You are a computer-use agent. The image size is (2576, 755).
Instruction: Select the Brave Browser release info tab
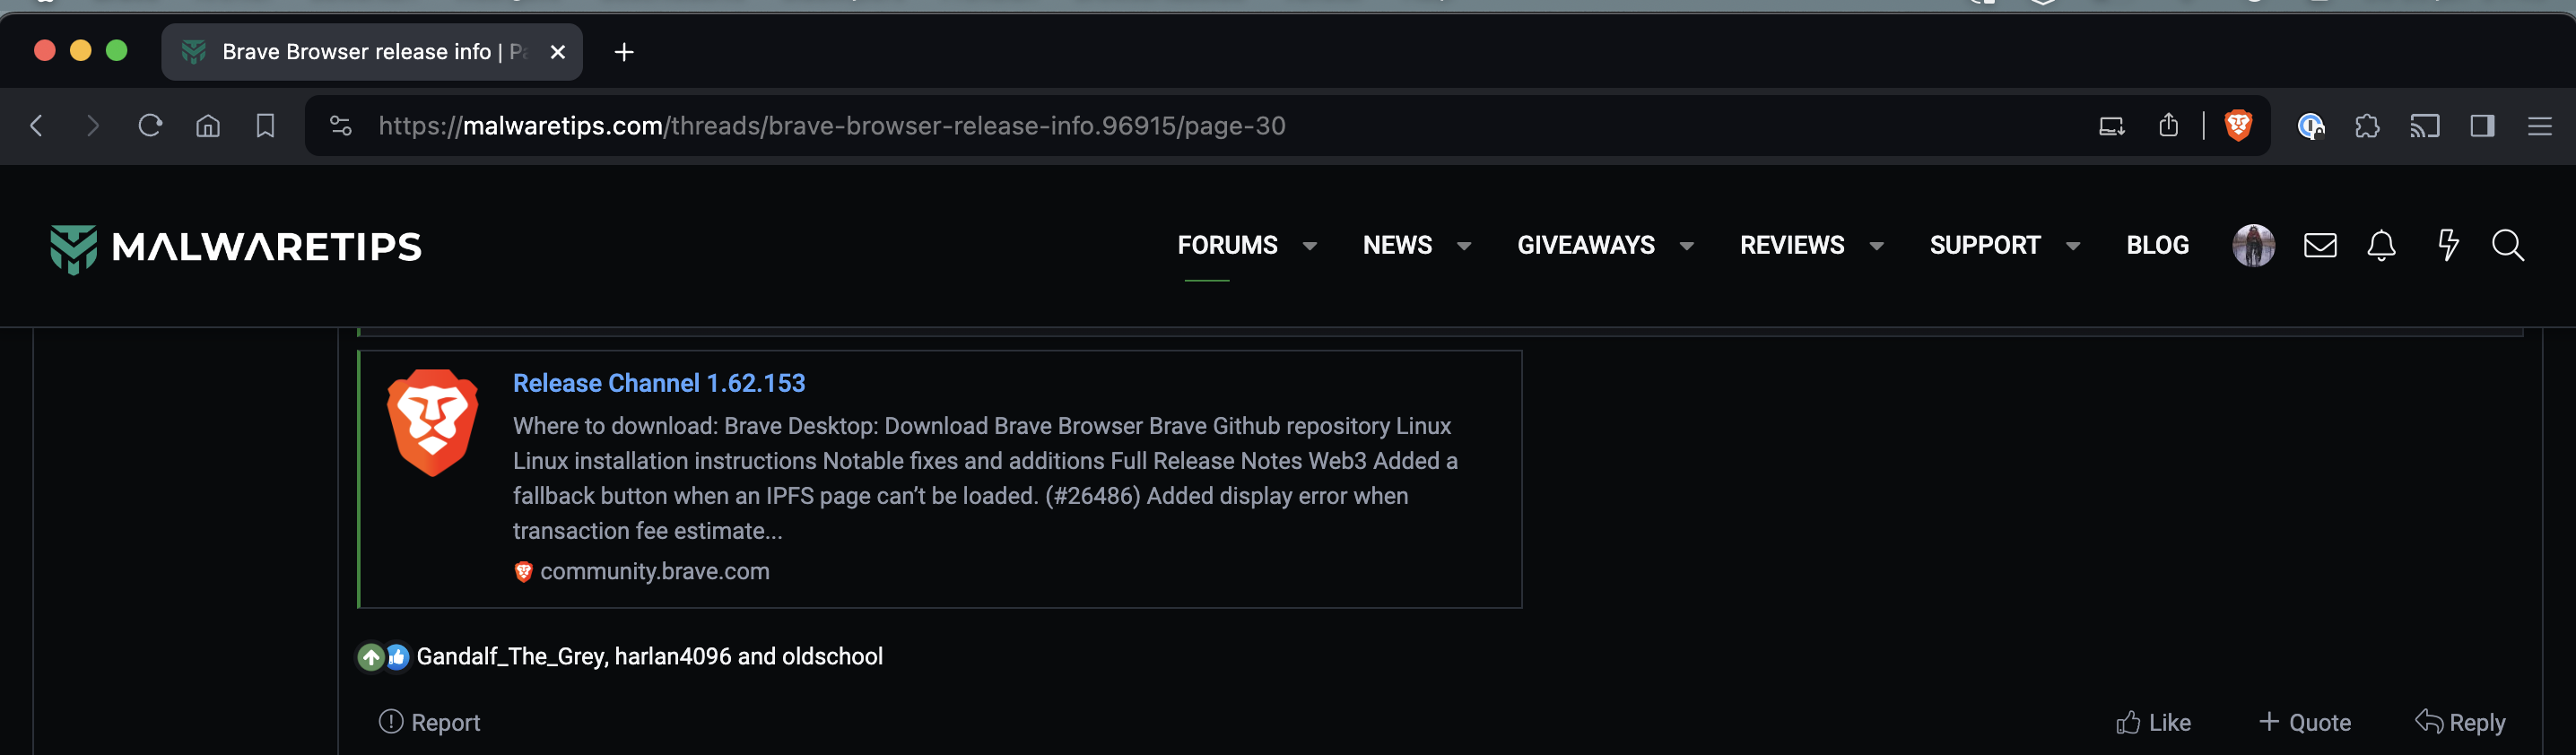[x=372, y=52]
